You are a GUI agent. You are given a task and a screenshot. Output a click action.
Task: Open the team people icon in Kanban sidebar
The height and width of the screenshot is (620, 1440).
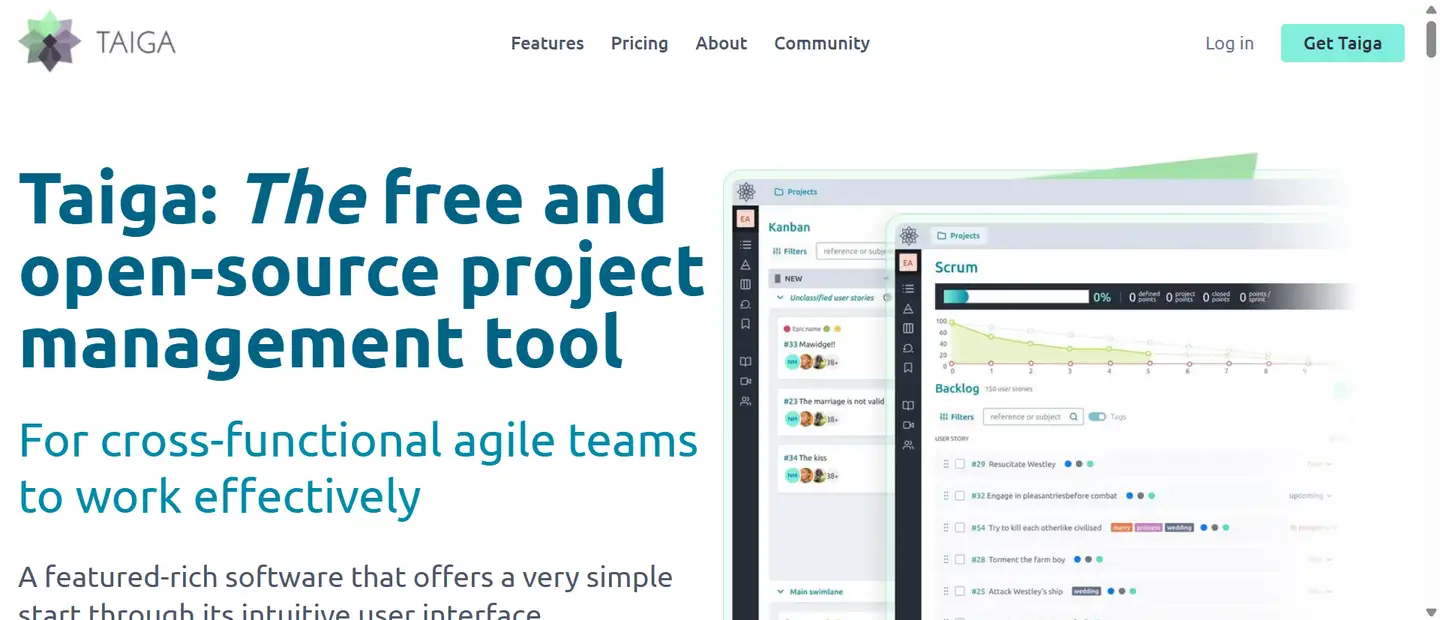746,401
